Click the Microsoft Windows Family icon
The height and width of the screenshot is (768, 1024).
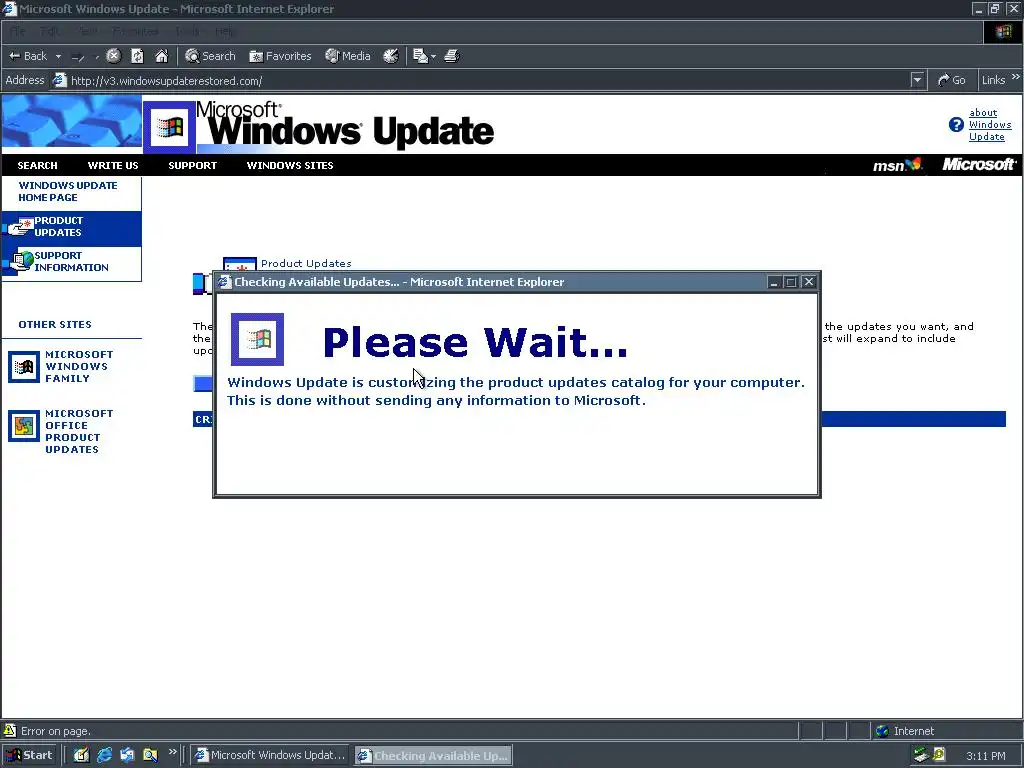24,366
